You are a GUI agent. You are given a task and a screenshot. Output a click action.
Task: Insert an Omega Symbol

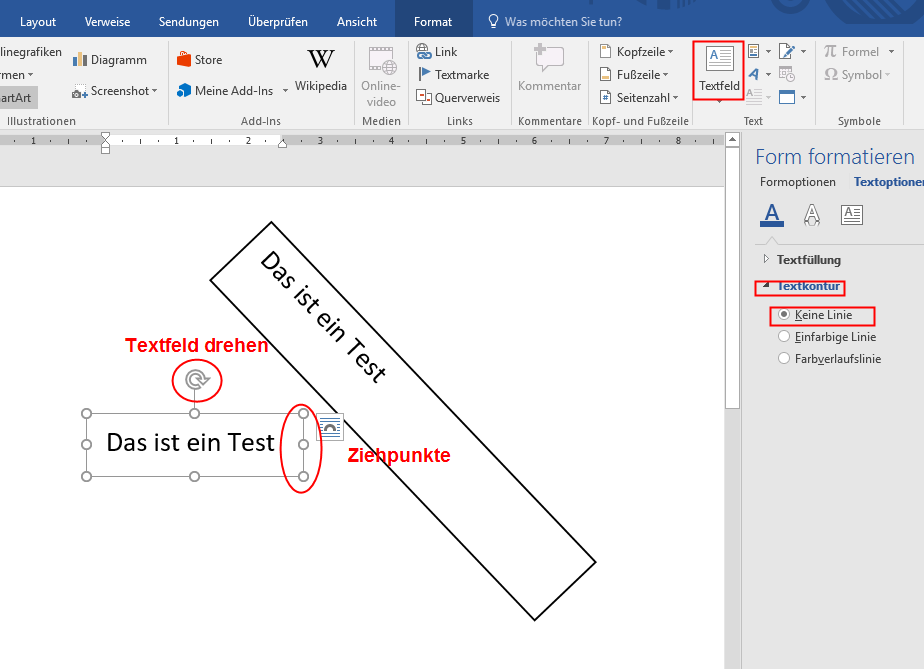859,74
